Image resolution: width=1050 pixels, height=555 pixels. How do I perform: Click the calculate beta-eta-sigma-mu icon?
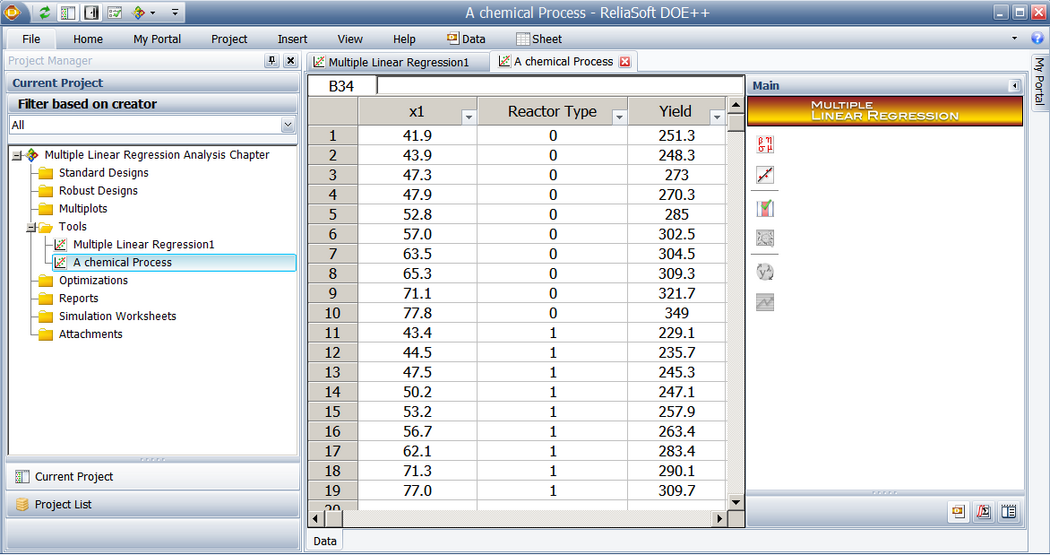765,144
